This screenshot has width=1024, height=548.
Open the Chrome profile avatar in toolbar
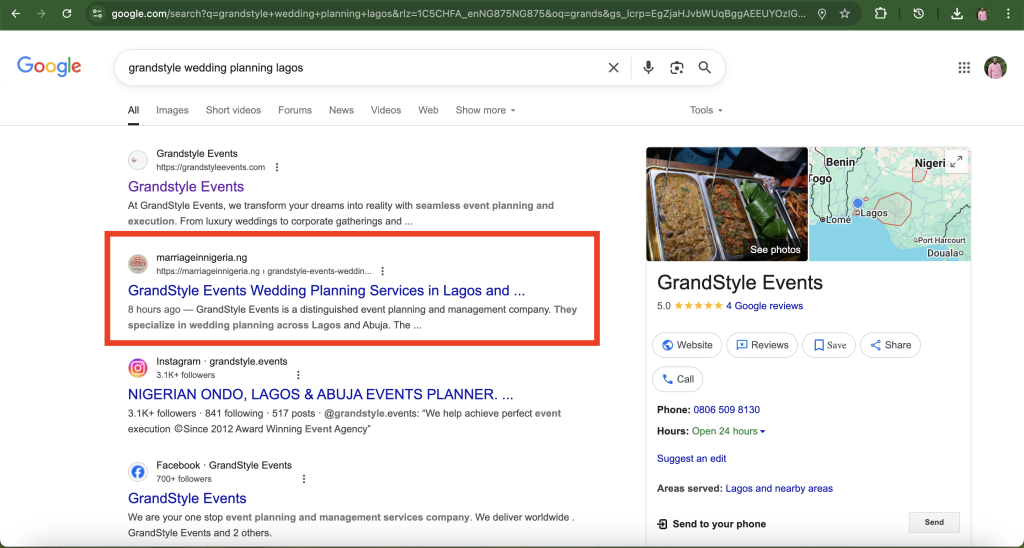983,14
